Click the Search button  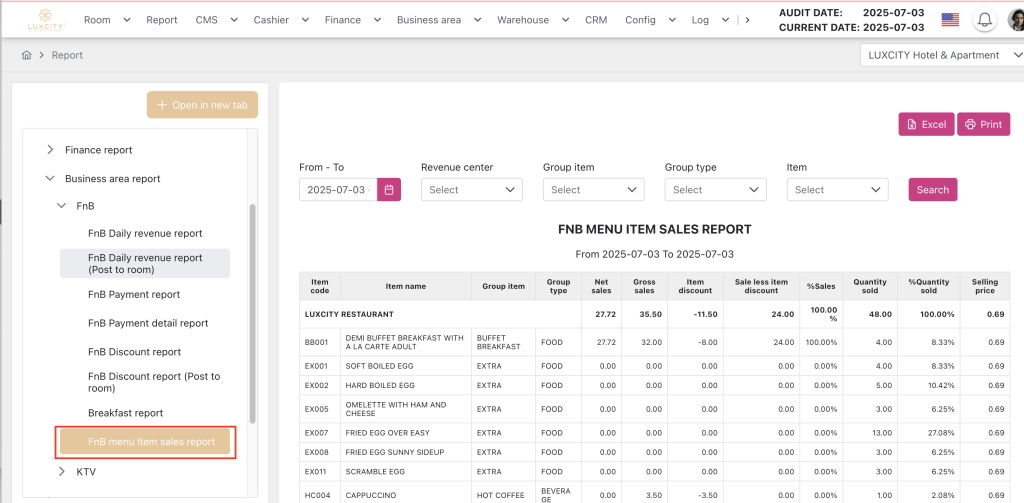932,190
